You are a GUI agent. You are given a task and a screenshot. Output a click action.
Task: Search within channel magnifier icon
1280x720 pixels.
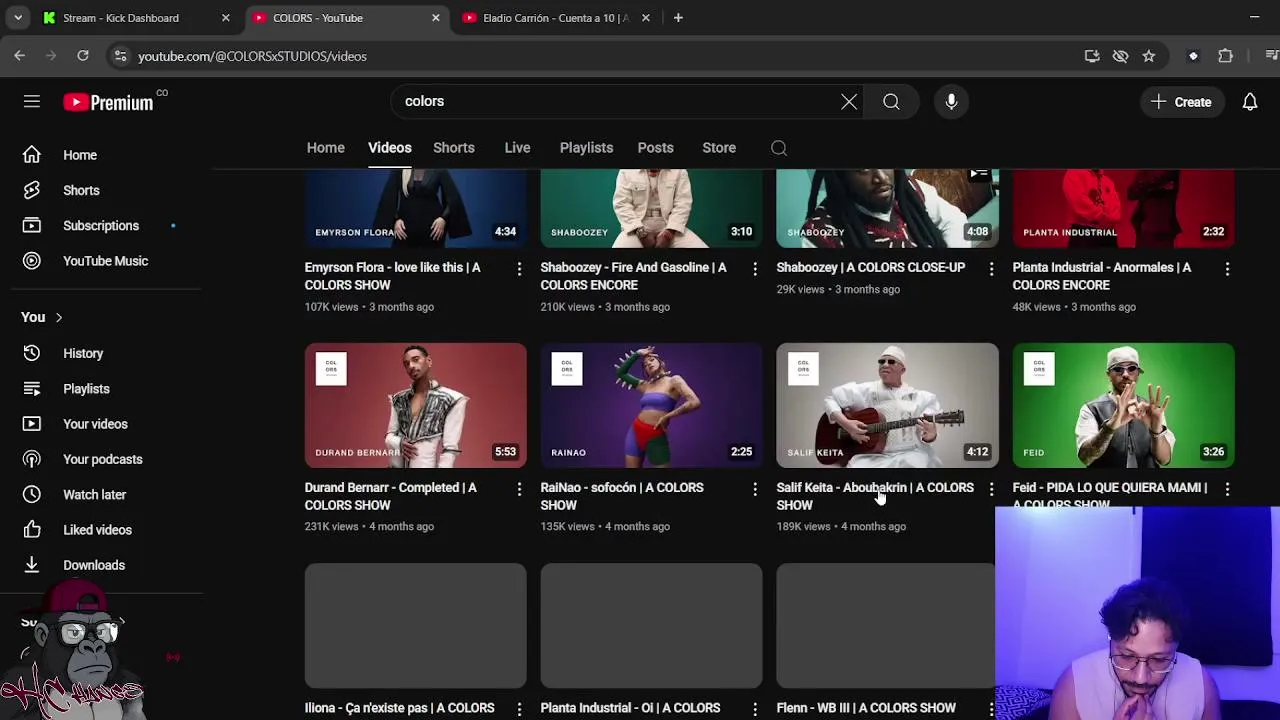pyautogui.click(x=779, y=148)
